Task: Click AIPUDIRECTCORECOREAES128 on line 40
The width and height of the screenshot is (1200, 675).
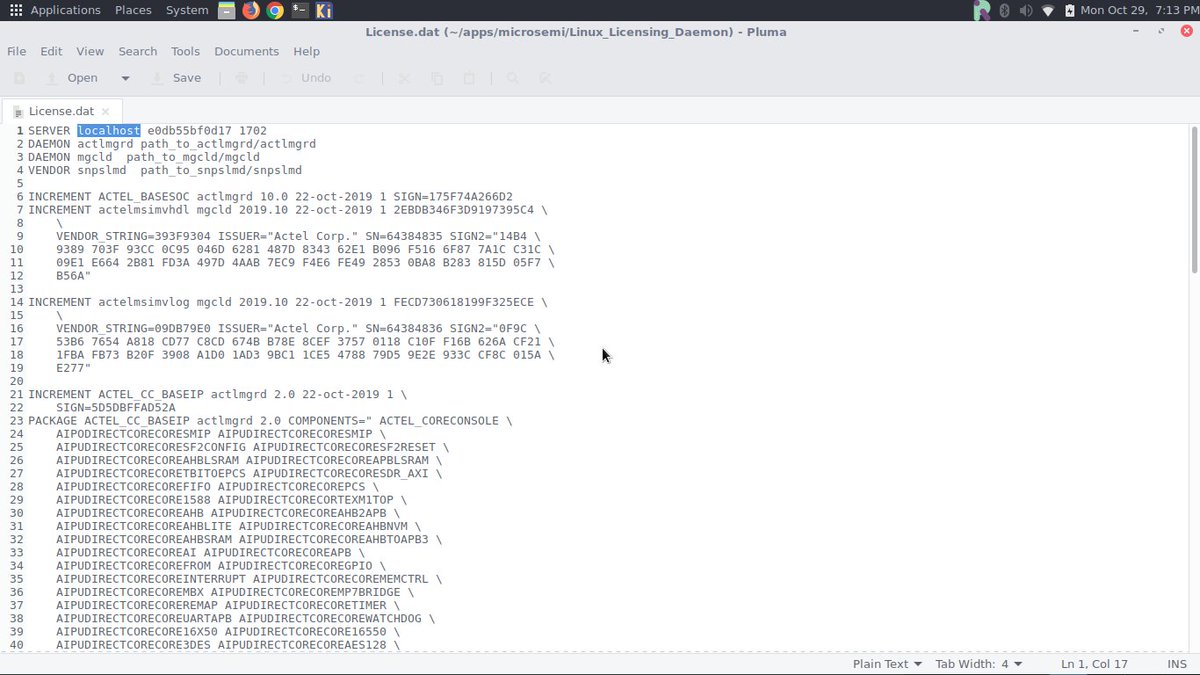Action: coord(302,645)
